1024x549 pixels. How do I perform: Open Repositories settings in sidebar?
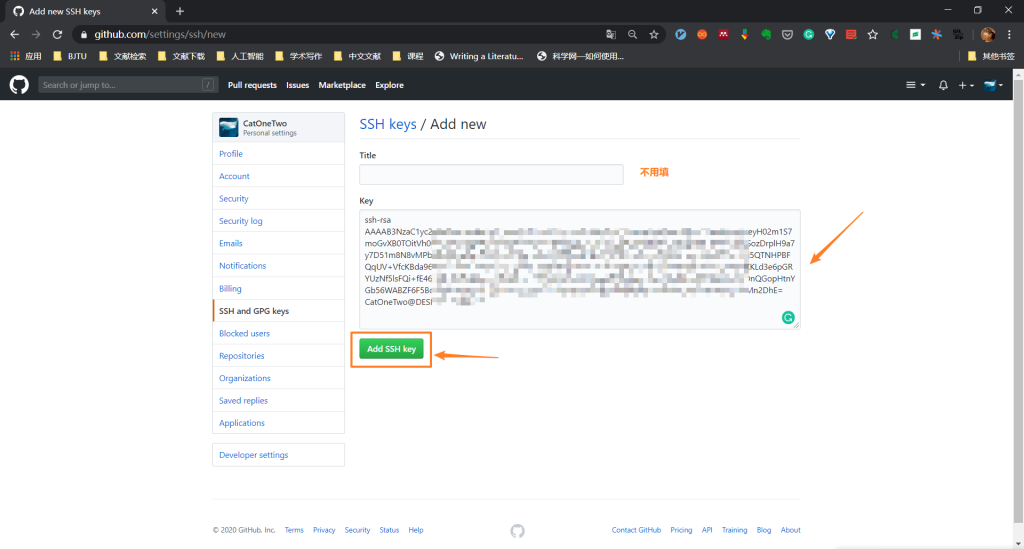click(x=278, y=356)
